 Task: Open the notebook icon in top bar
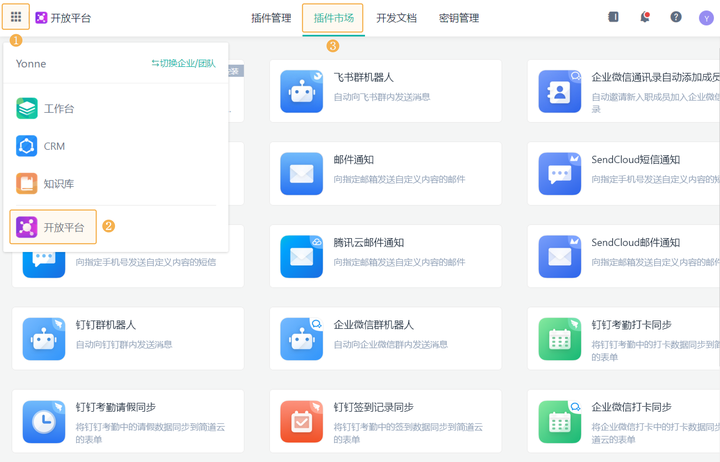613,17
